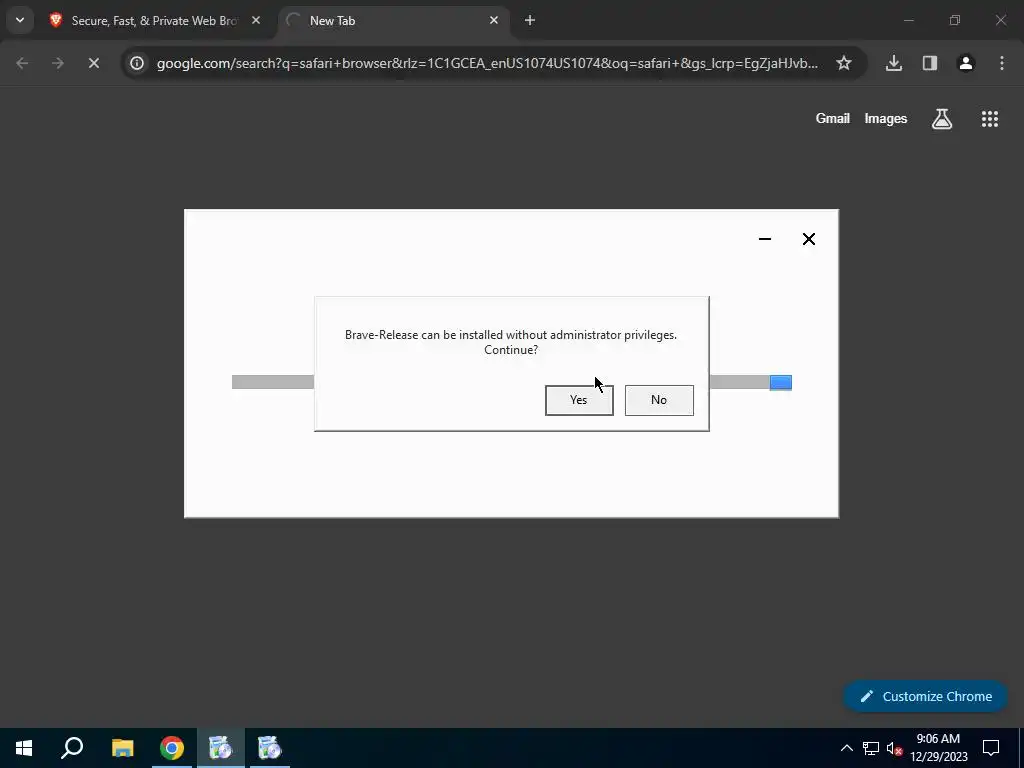Go back to the previous page
Image resolution: width=1024 pixels, height=768 pixels.
click(x=22, y=63)
